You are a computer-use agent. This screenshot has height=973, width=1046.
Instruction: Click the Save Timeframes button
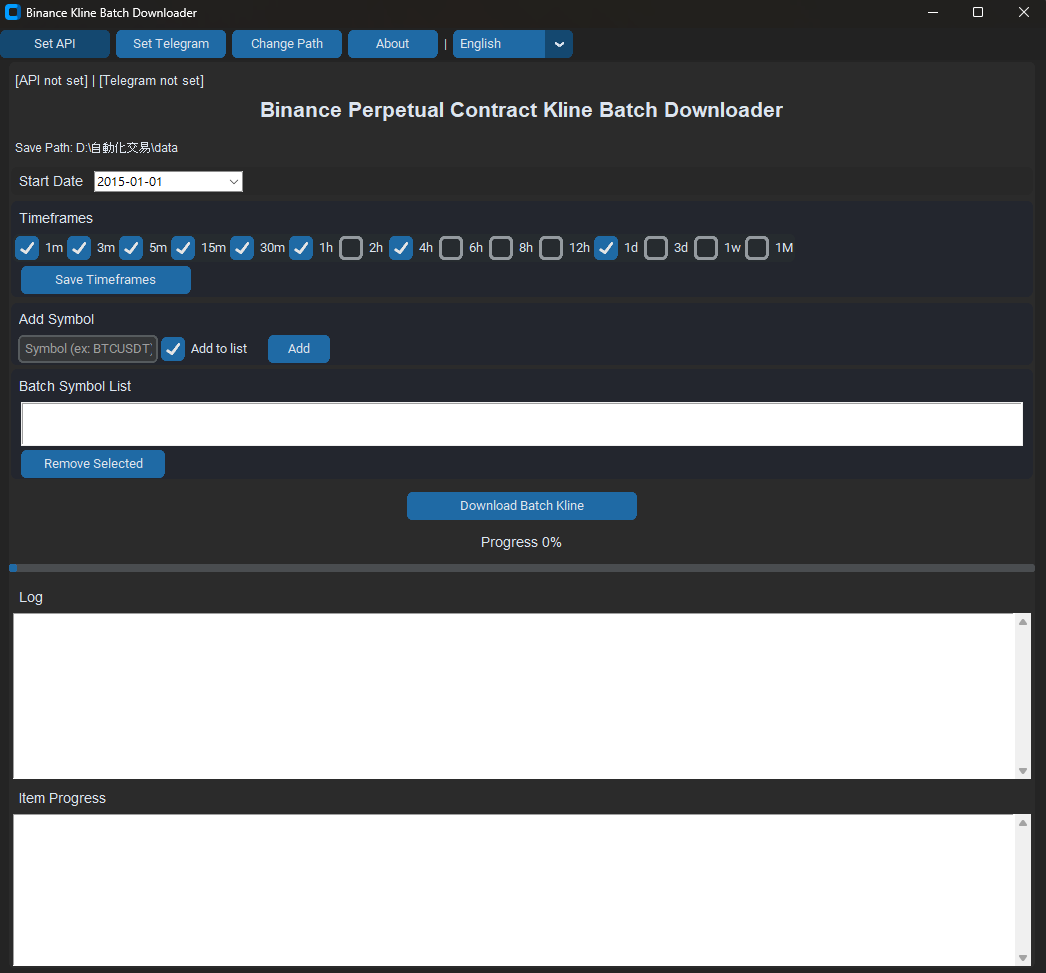pyautogui.click(x=105, y=280)
